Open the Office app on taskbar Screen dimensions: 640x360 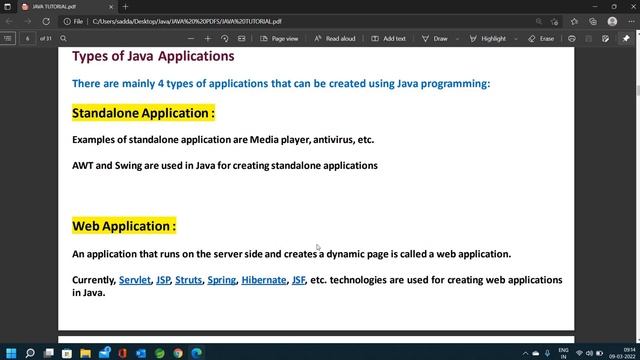(122, 353)
